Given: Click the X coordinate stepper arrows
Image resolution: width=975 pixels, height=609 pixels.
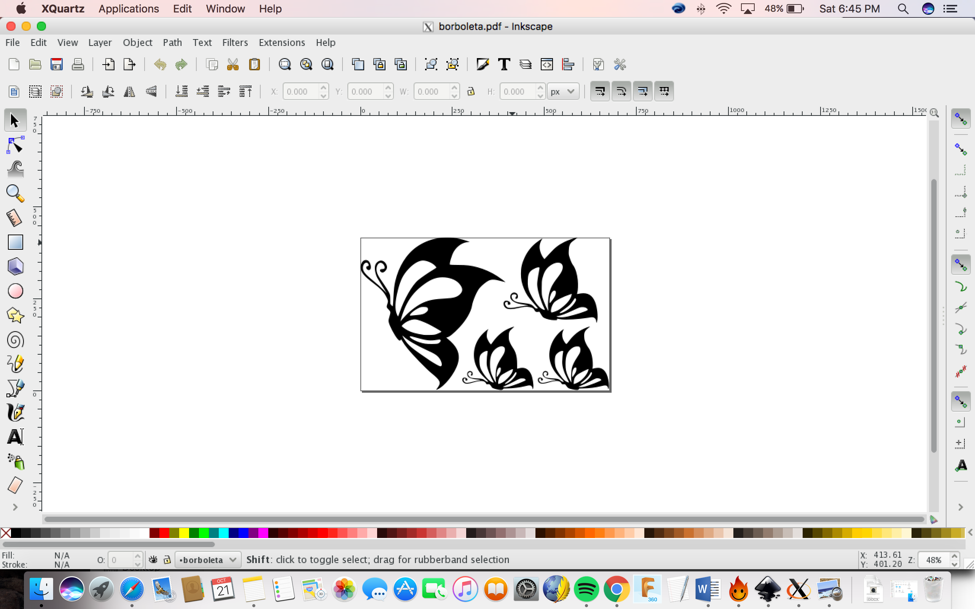Looking at the screenshot, I should coord(323,91).
